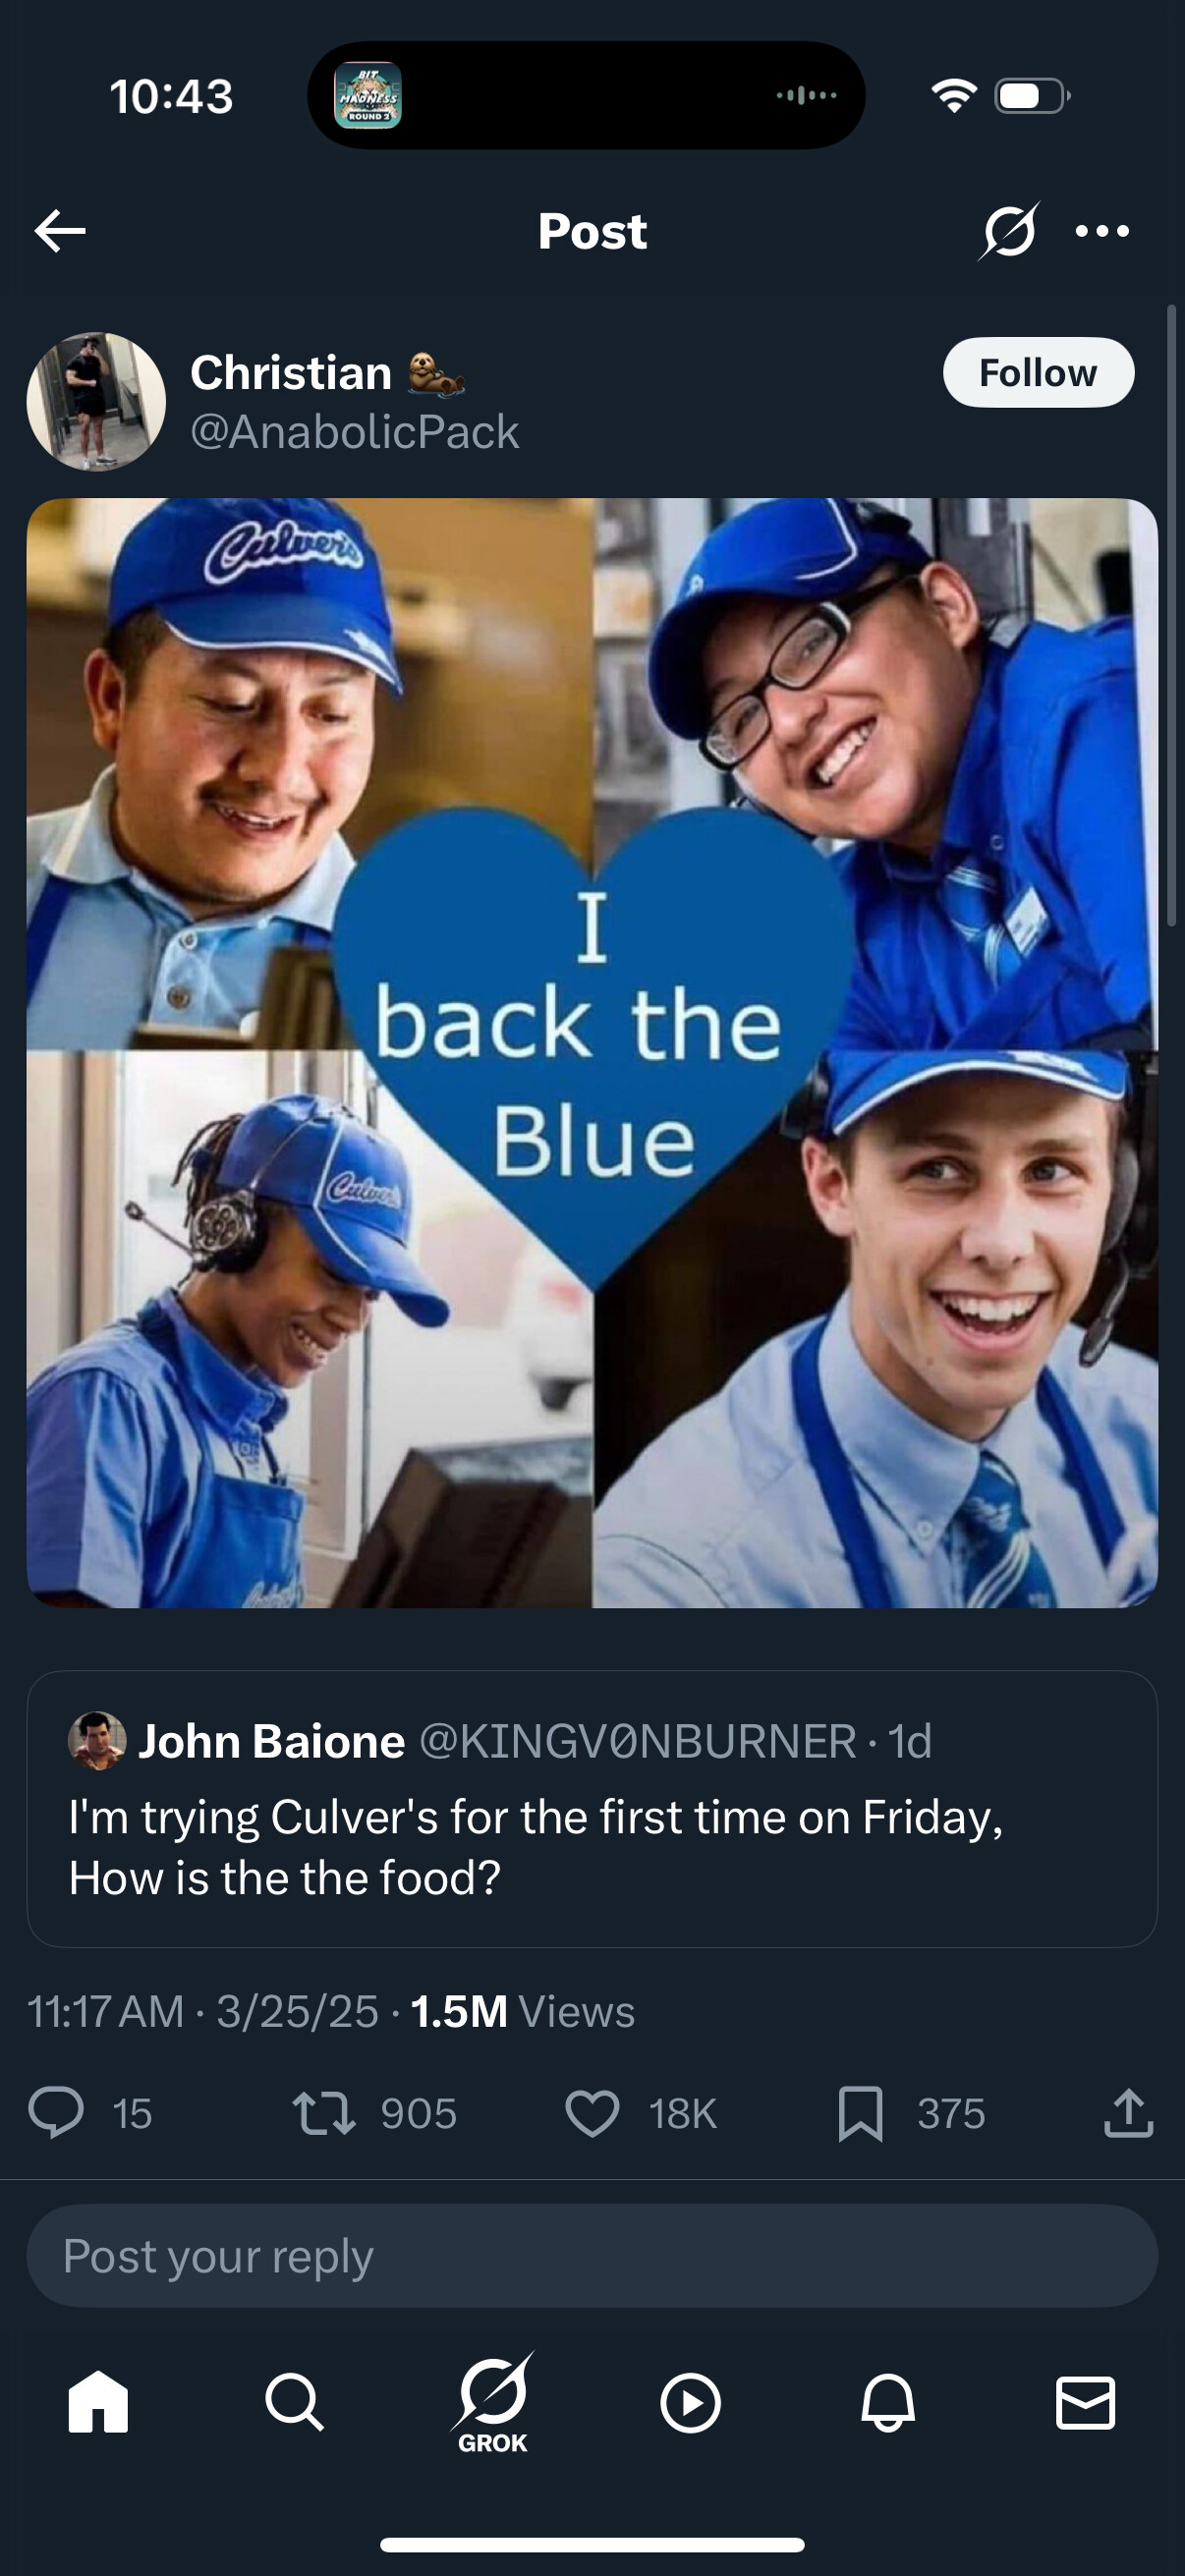This screenshot has height=2576, width=1185.
Task: Open the share upload icon
Action: coord(1129,2112)
